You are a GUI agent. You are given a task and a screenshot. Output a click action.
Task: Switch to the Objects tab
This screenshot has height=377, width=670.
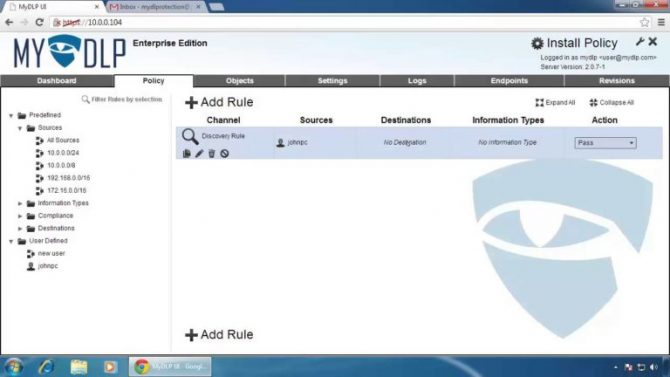pyautogui.click(x=239, y=81)
